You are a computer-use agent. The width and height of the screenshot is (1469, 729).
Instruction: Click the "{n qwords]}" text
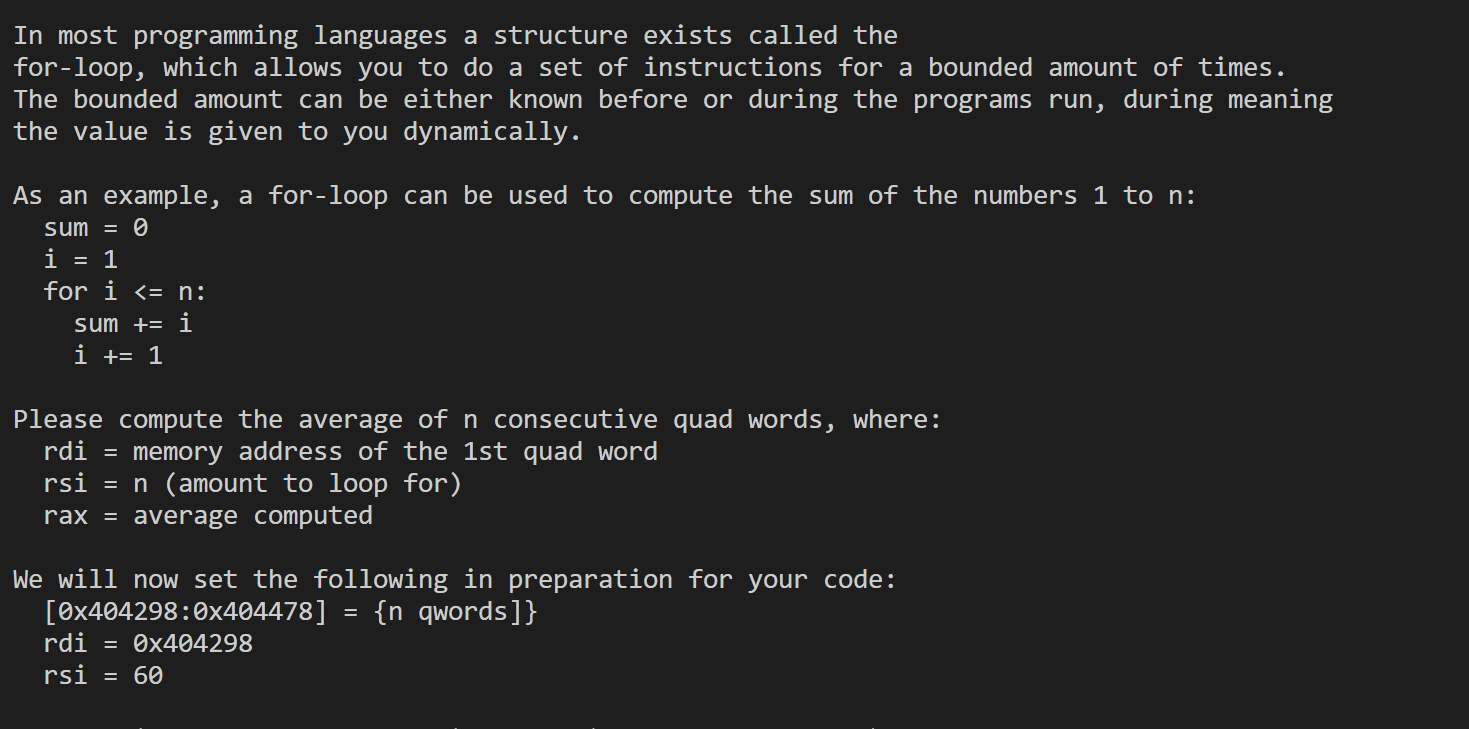point(456,611)
